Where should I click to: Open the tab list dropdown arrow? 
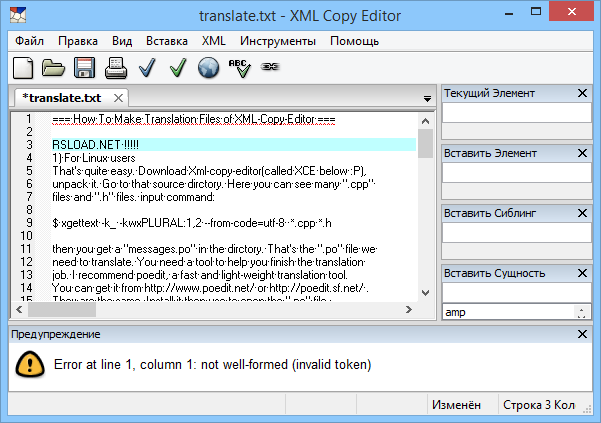click(427, 99)
